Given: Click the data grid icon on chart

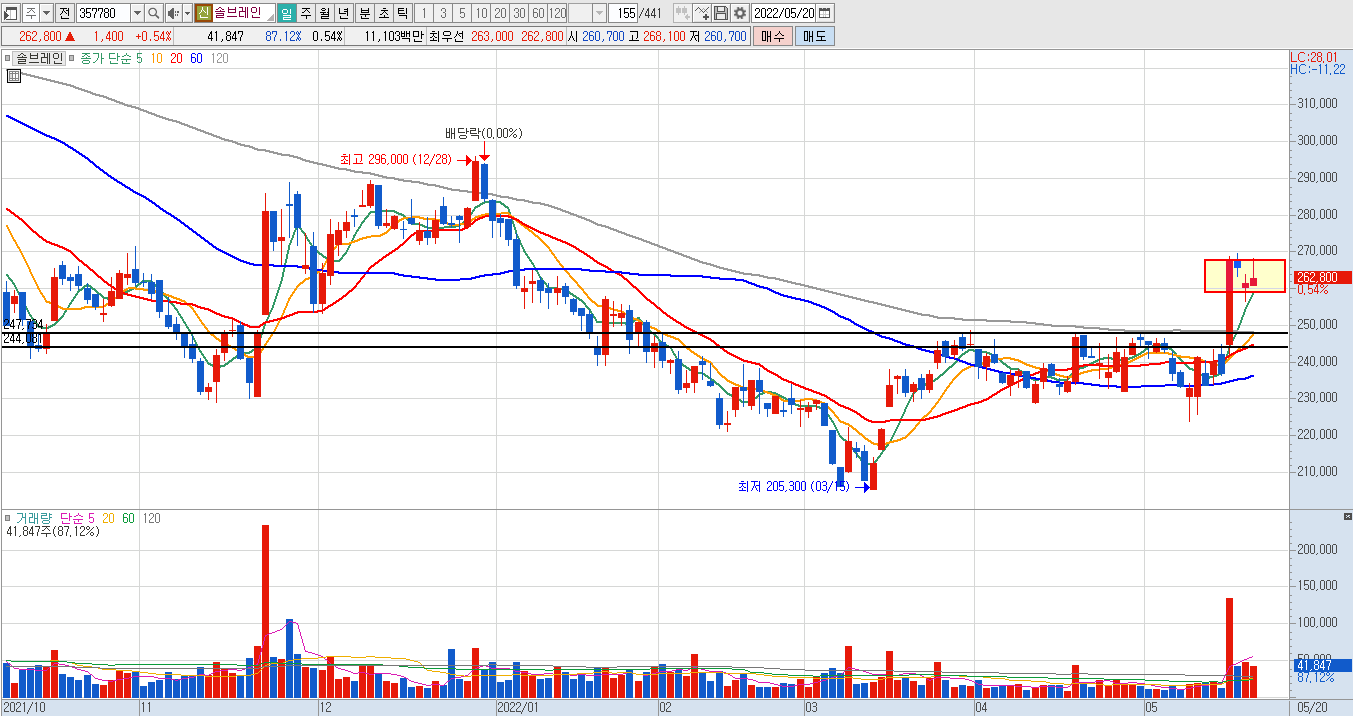Looking at the screenshot, I should (15, 76).
